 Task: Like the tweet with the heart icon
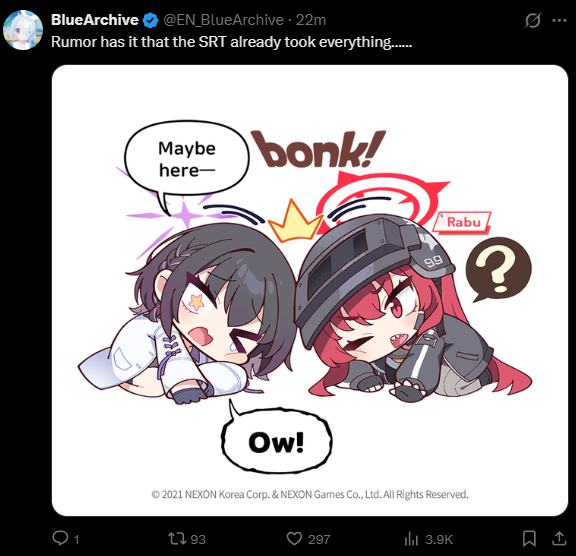click(x=294, y=539)
